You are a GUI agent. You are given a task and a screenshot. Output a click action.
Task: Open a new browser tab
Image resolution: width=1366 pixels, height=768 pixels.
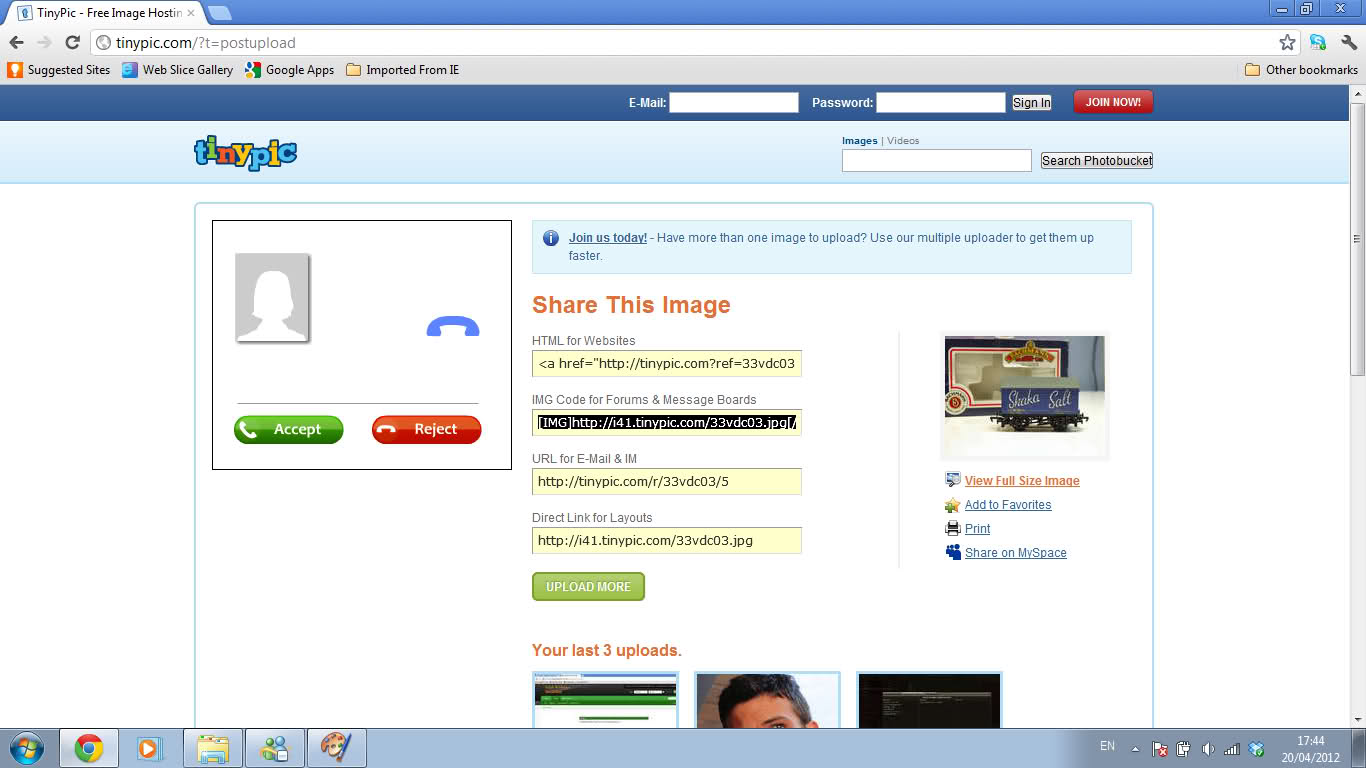click(x=219, y=13)
